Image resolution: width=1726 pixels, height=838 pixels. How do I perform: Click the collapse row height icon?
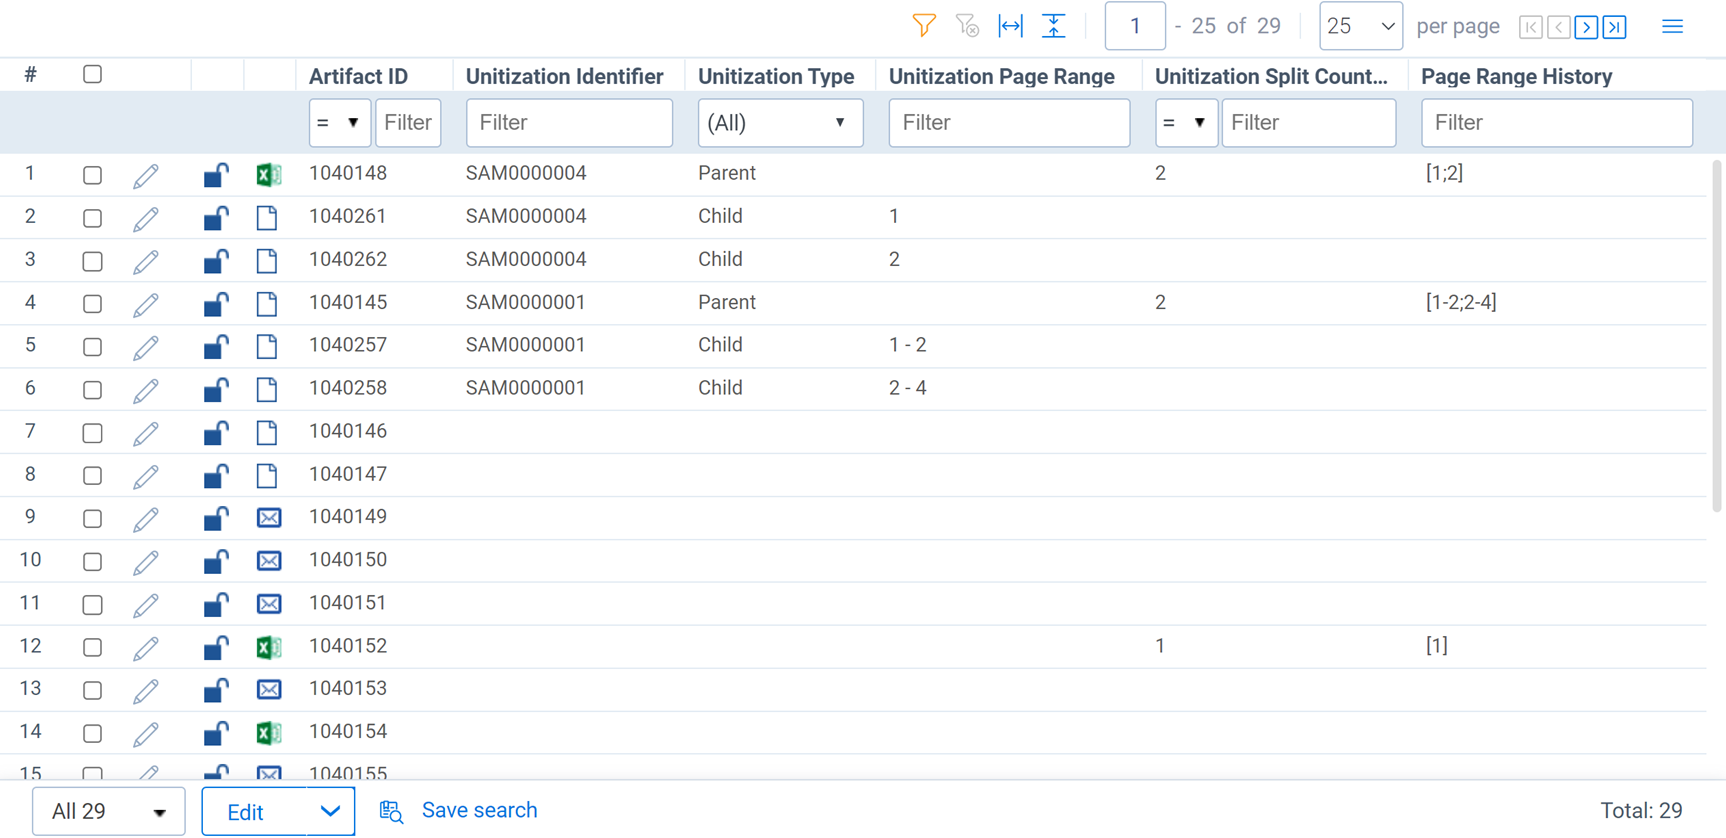[1054, 26]
